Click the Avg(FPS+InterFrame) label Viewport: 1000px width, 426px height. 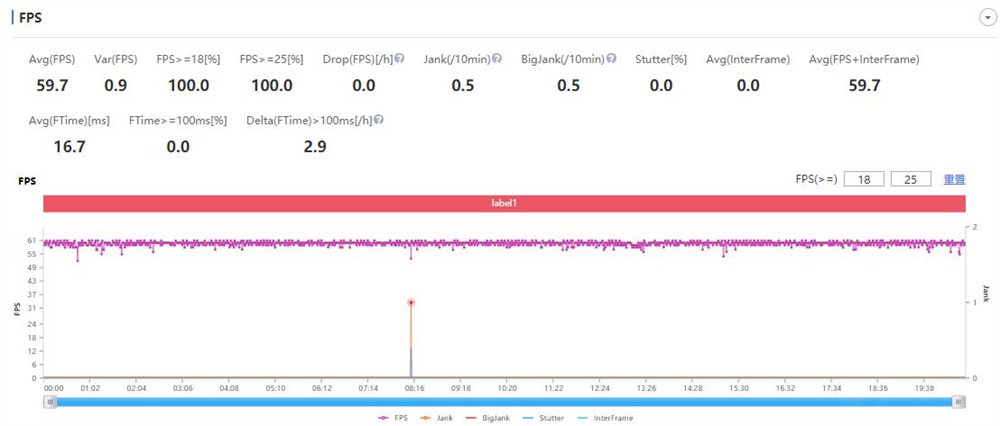click(x=864, y=59)
